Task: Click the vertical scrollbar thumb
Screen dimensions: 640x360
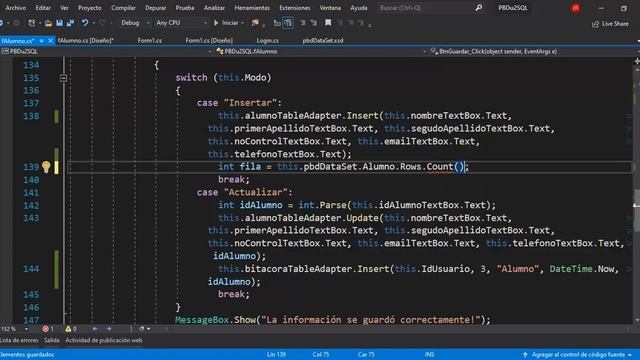Action: (x=636, y=210)
